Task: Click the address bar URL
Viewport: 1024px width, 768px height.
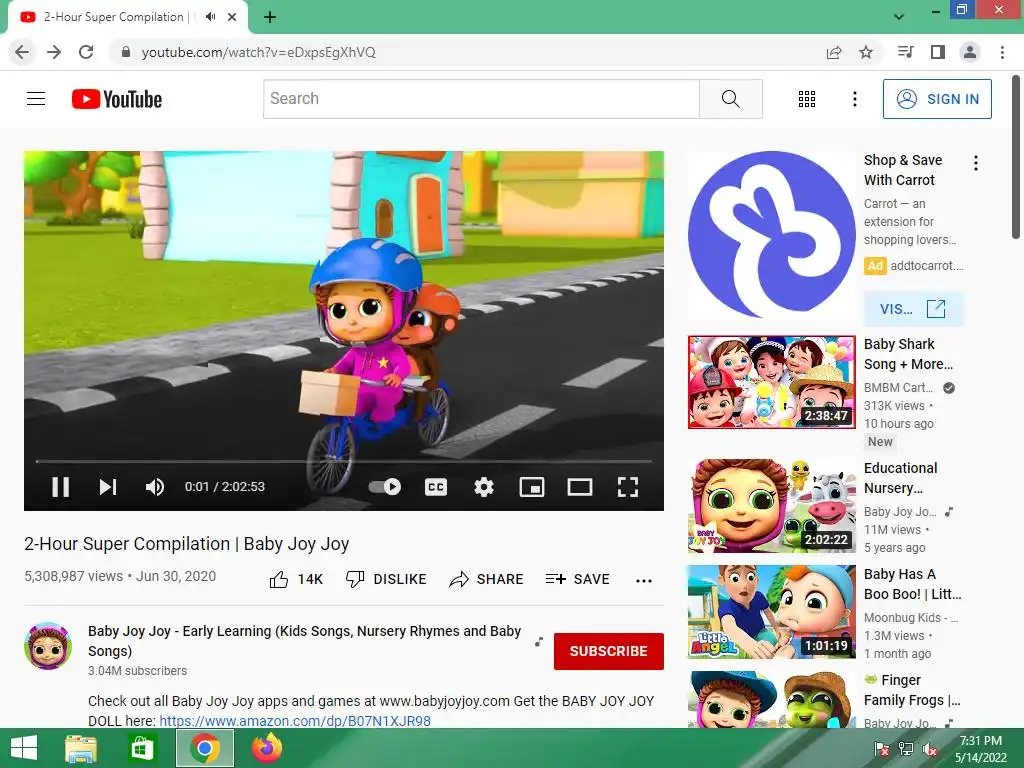Action: (259, 52)
